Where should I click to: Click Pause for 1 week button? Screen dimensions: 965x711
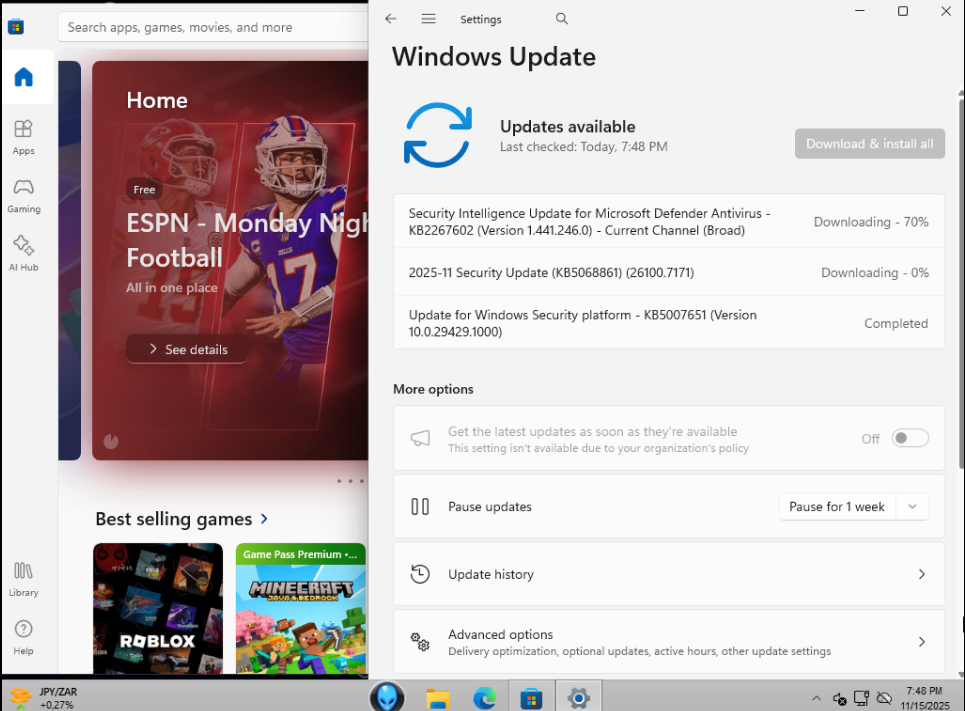tap(837, 507)
